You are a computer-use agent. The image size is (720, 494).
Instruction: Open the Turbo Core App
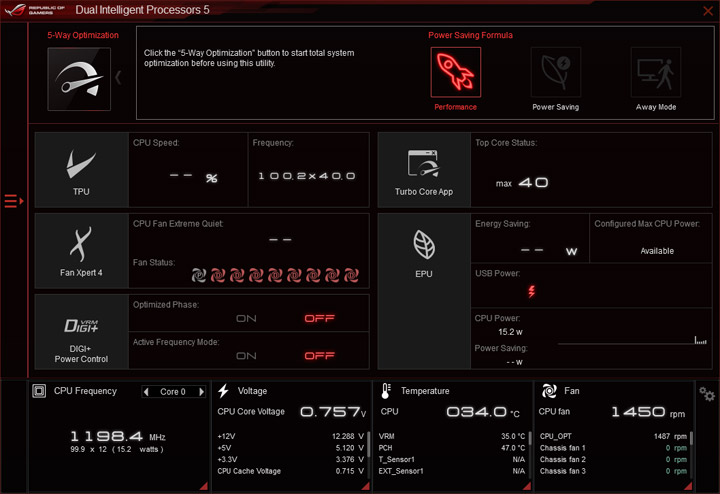424,170
